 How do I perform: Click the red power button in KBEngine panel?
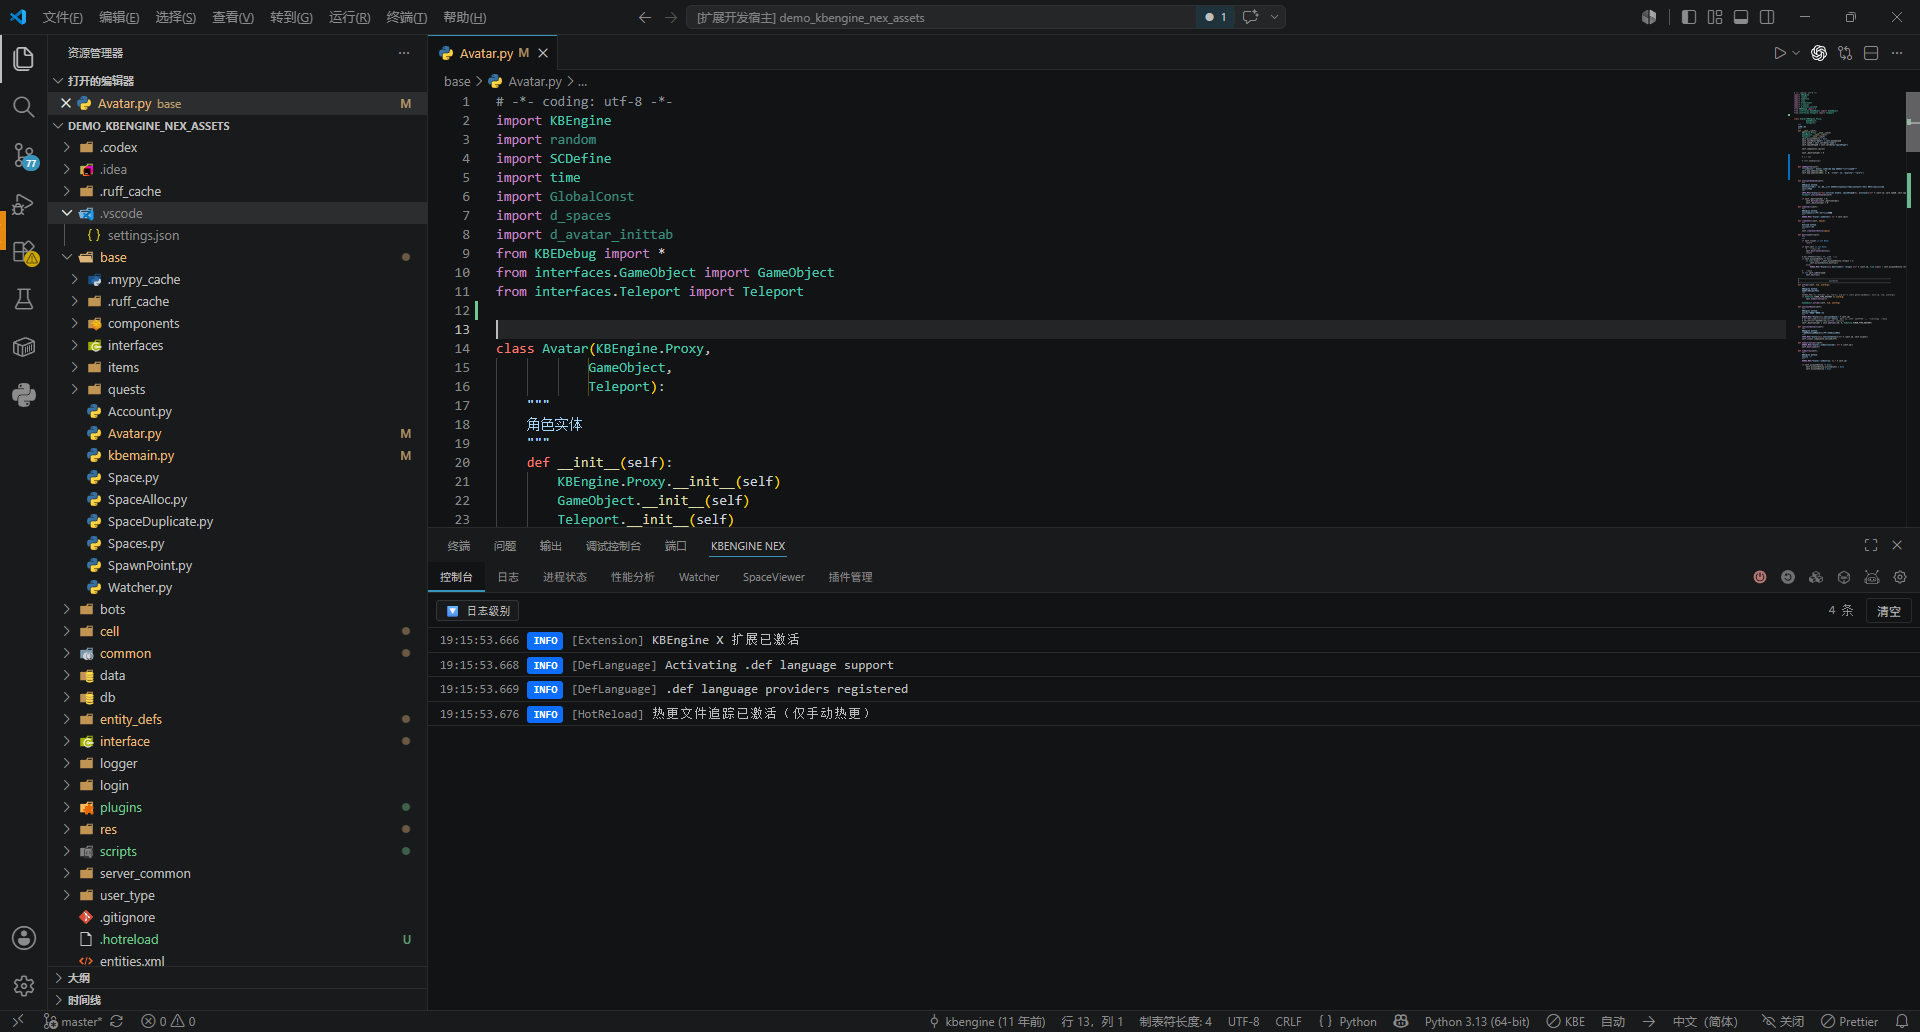1760,577
